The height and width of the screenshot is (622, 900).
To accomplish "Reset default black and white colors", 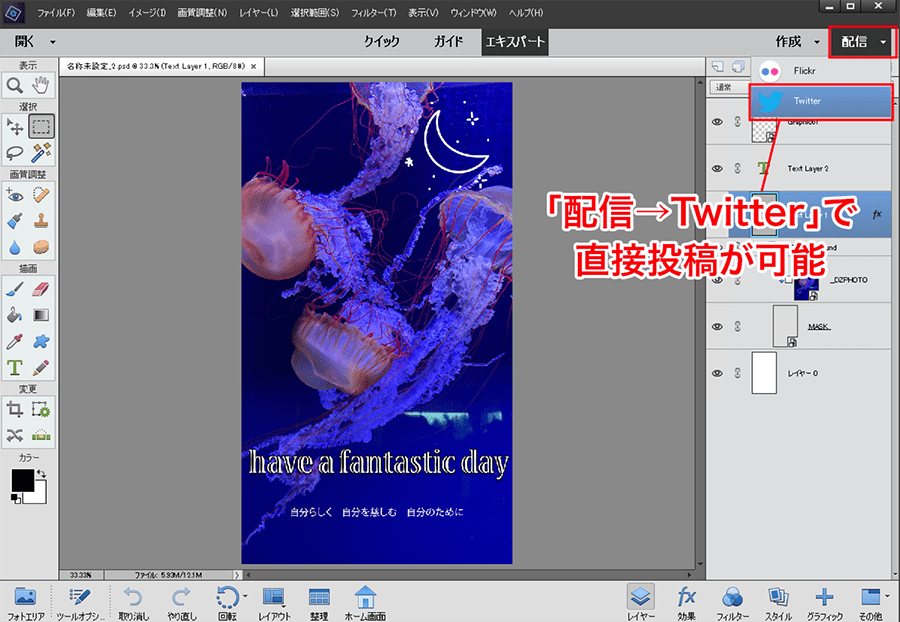I will click(16, 499).
